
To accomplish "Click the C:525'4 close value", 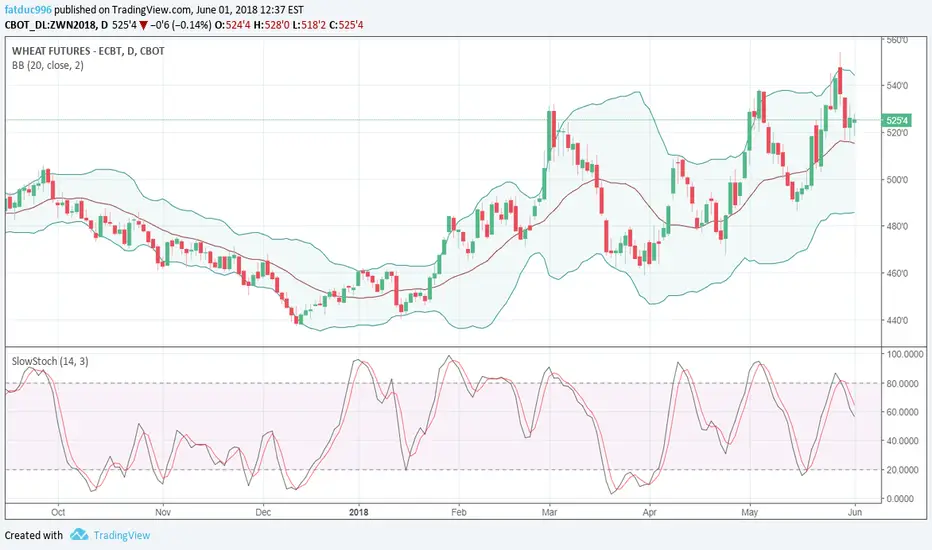I will click(x=346, y=25).
